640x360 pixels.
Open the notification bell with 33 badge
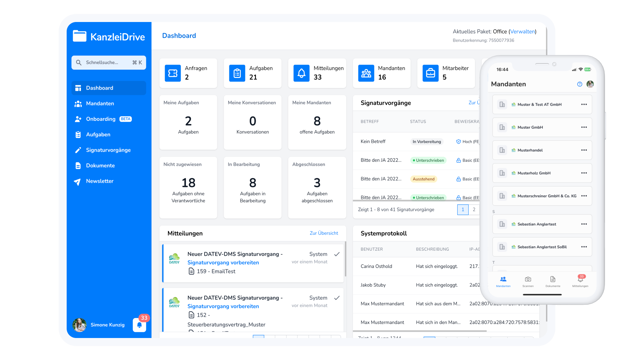140,325
